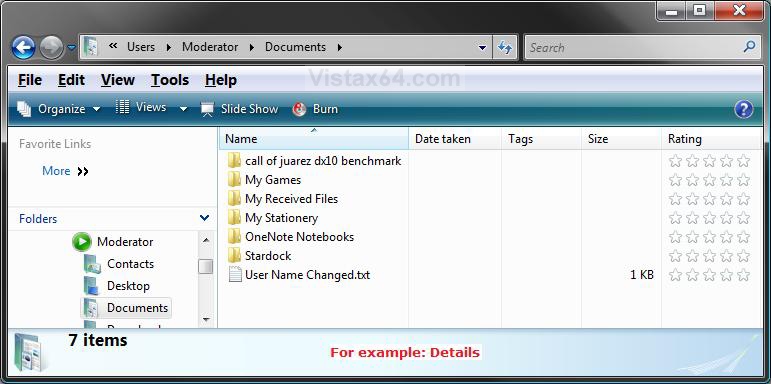Click the Burn toolbar button
The width and height of the screenshot is (771, 384).
coord(315,109)
